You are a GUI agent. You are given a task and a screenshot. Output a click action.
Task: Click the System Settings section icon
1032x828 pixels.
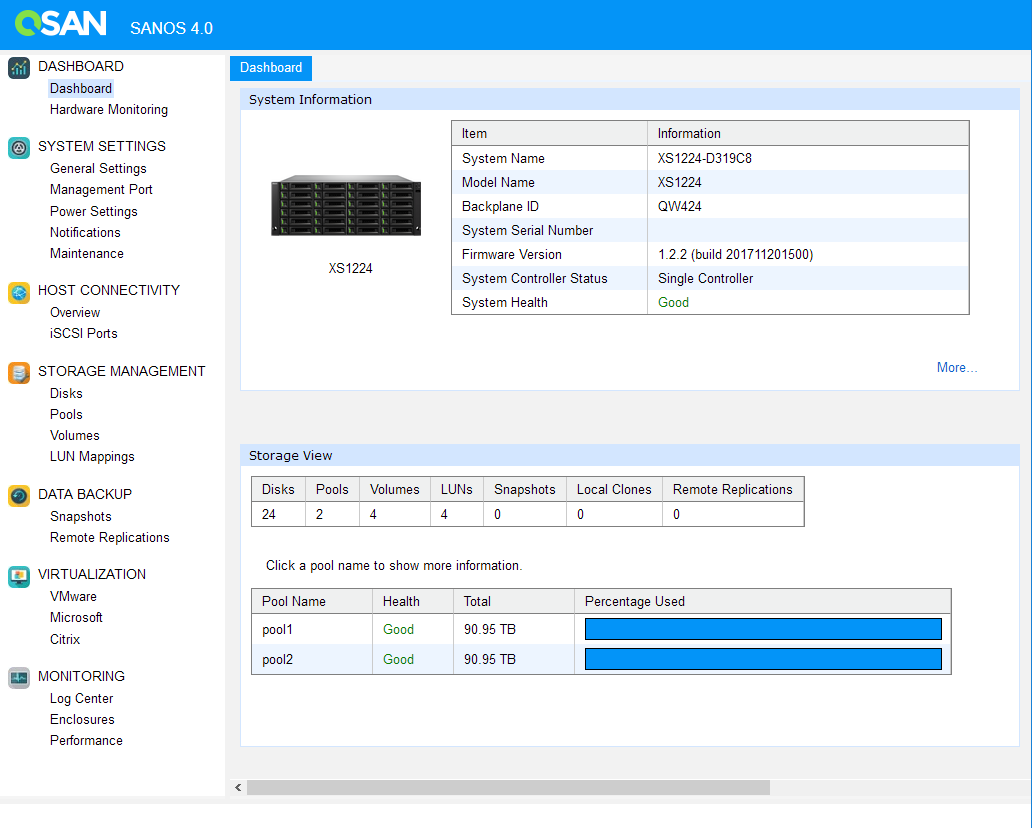click(x=19, y=147)
